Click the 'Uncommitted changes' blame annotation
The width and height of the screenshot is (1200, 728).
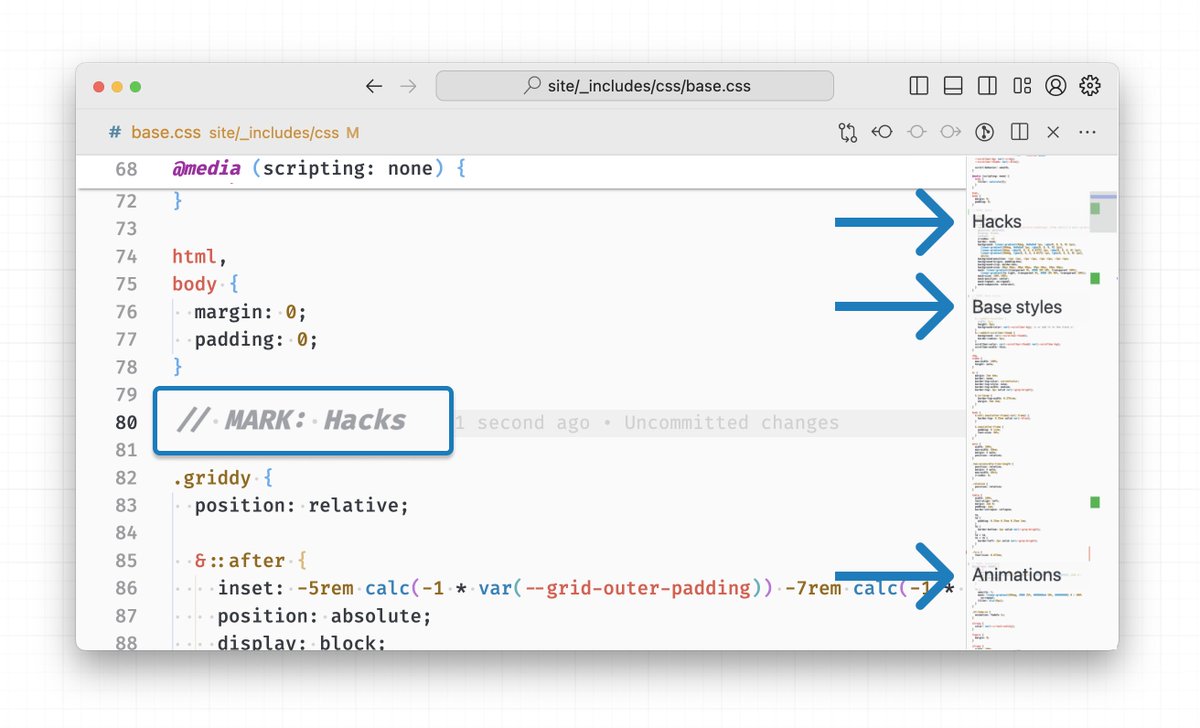point(731,422)
